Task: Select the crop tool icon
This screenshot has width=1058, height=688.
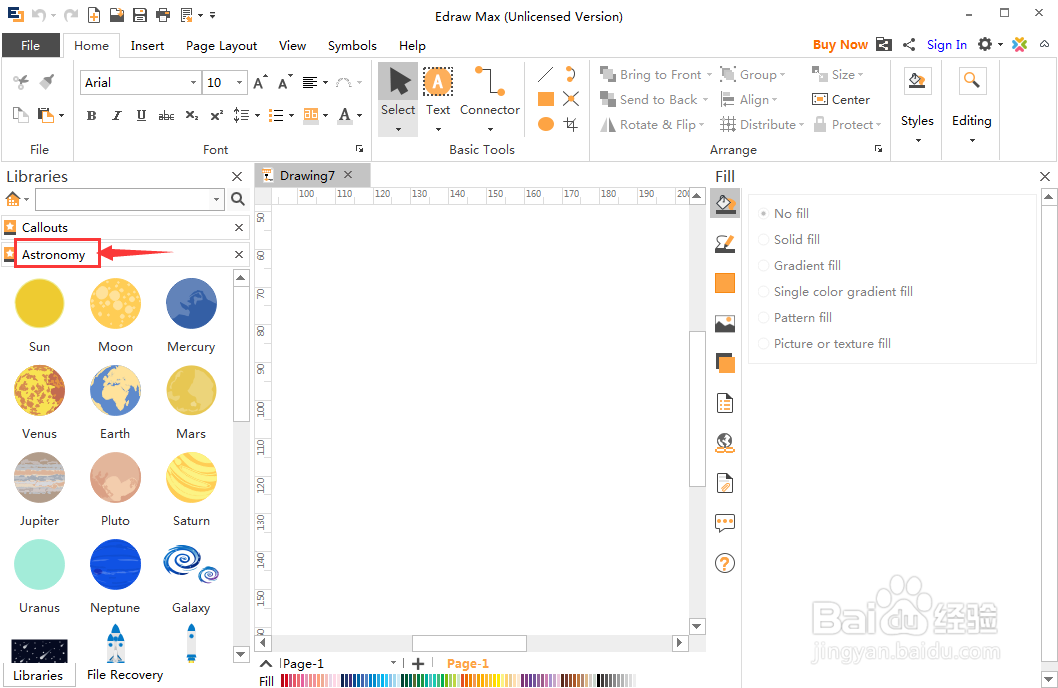Action: pos(571,124)
